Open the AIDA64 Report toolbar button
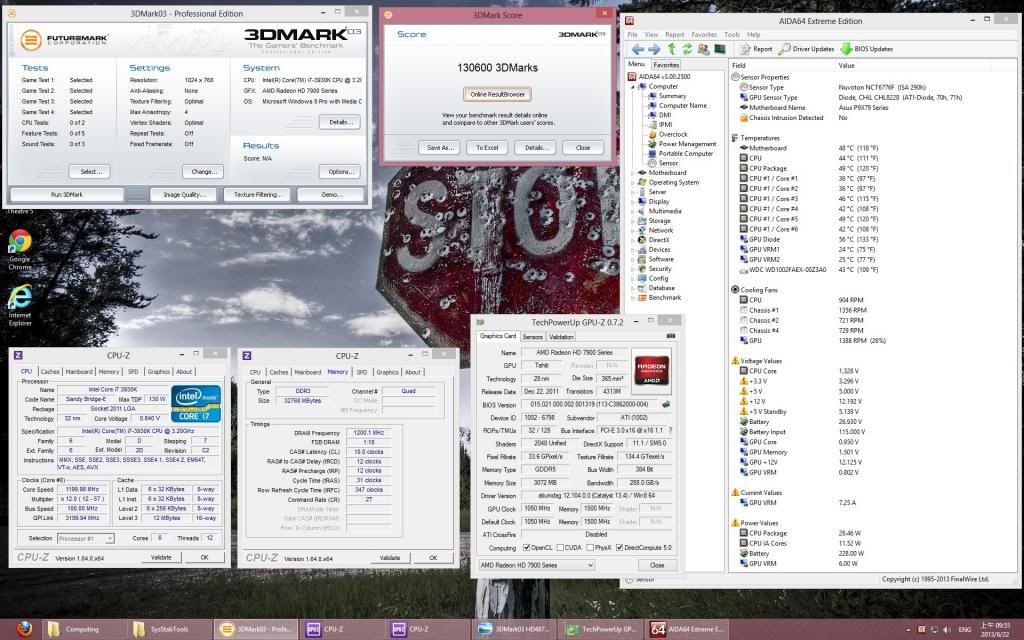Viewport: 1024px width, 640px height. [x=756, y=49]
